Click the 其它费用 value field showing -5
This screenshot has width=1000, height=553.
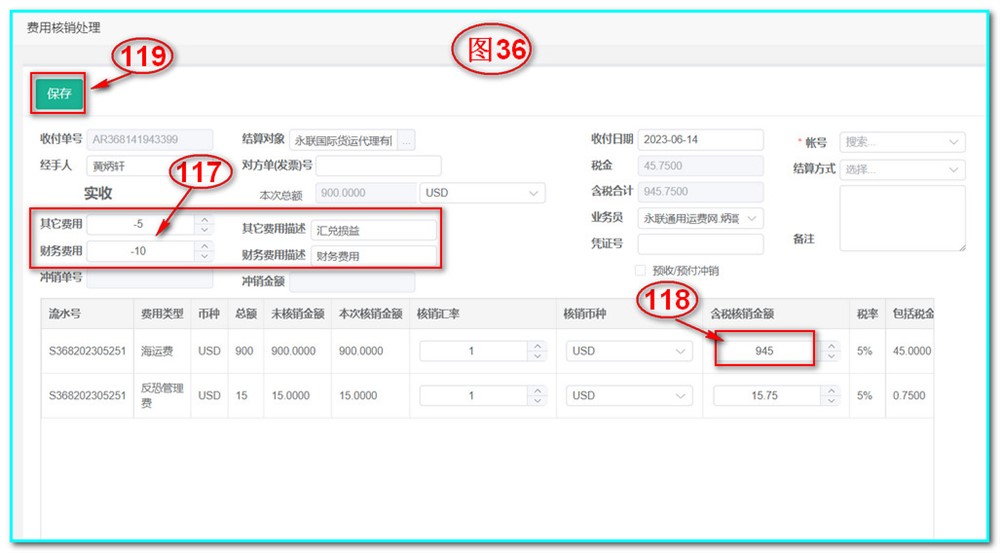[140, 225]
